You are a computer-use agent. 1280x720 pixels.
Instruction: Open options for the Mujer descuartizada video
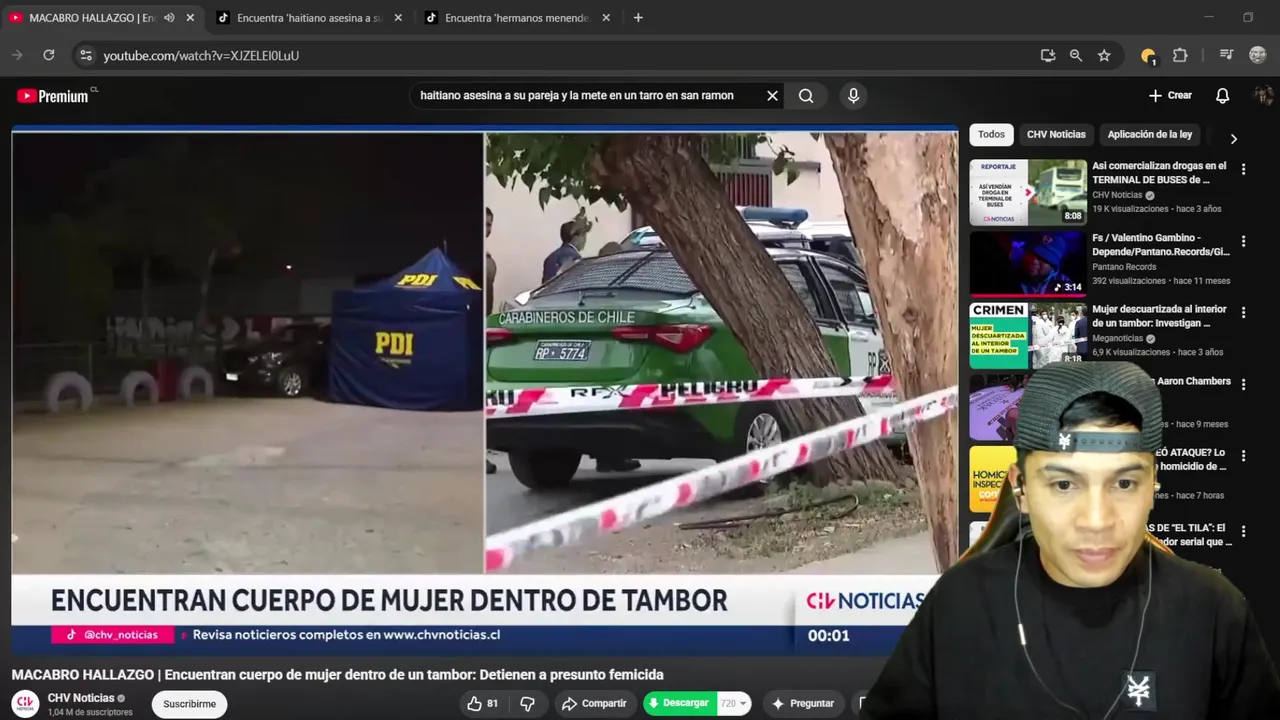point(1243,313)
